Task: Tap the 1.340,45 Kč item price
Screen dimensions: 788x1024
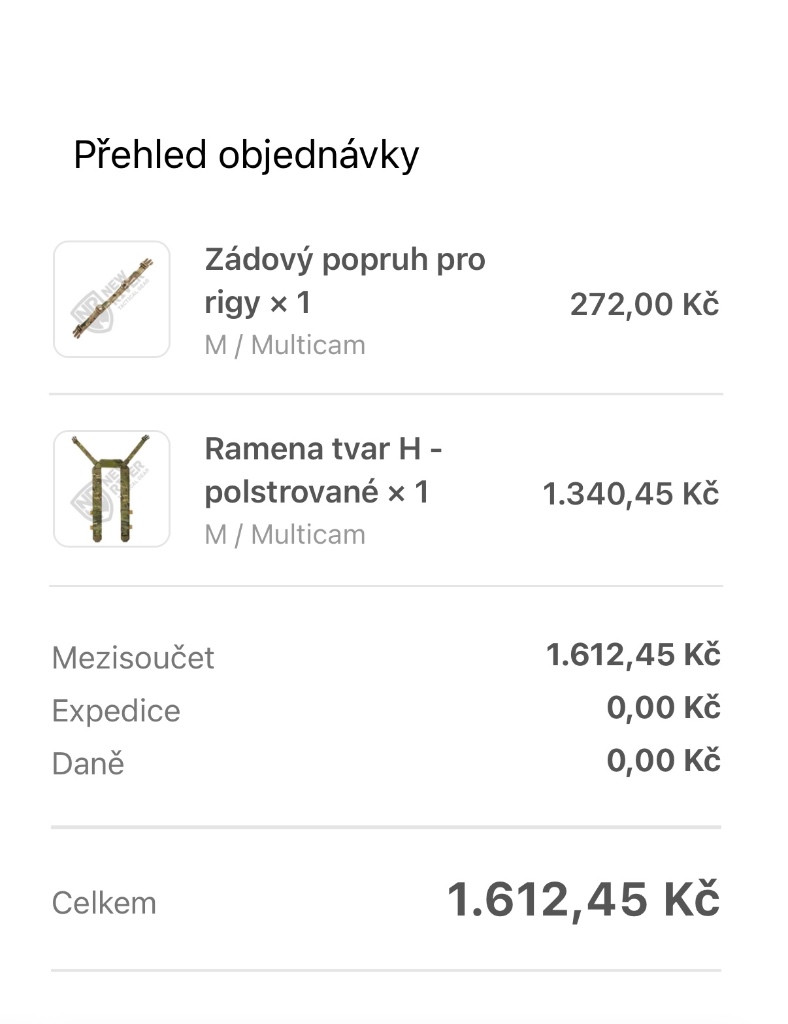Action: tap(630, 494)
